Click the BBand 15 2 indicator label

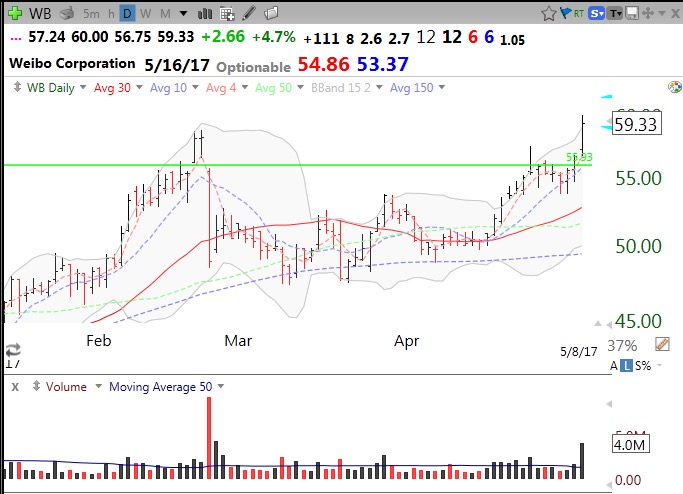click(341, 88)
